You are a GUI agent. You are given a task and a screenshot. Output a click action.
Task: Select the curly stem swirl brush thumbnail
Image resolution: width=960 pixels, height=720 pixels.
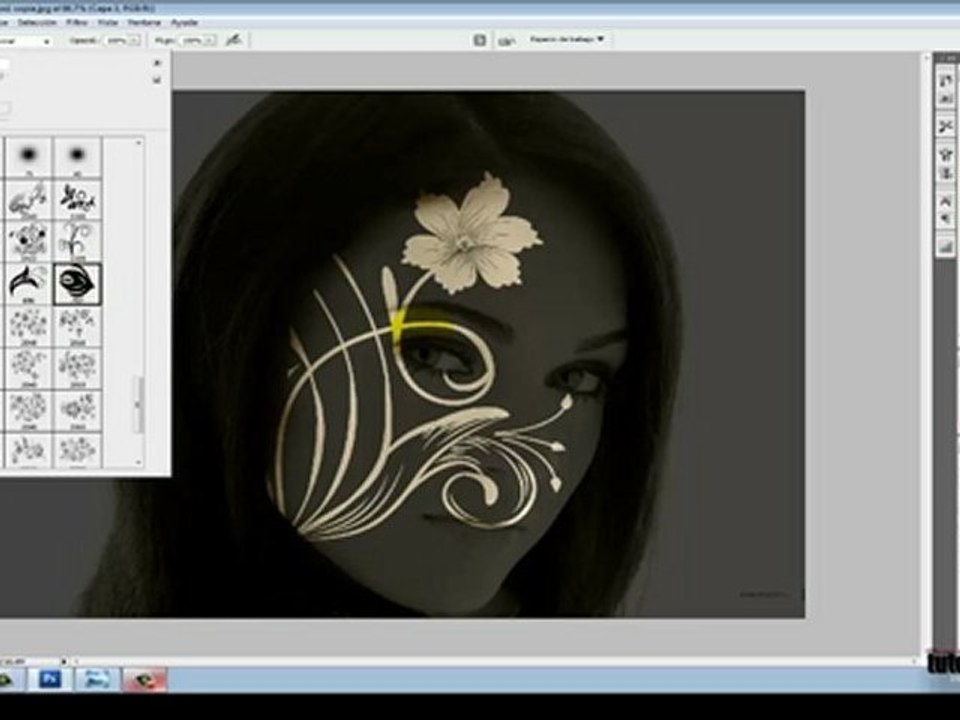(77, 241)
